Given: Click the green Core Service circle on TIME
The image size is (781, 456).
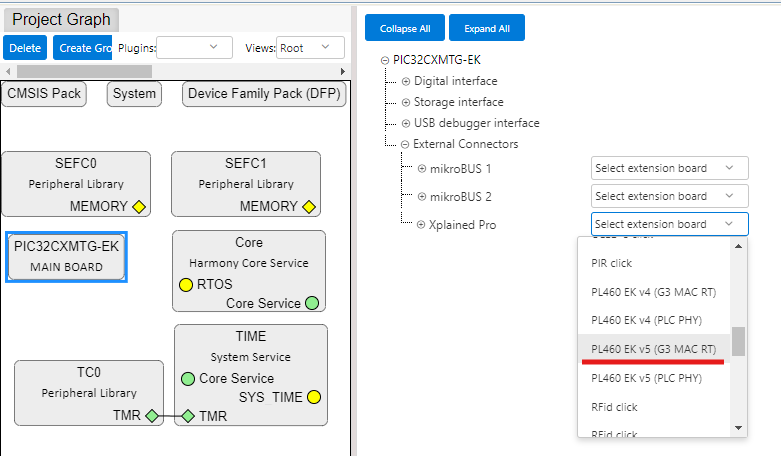Looking at the screenshot, I should click(188, 379).
